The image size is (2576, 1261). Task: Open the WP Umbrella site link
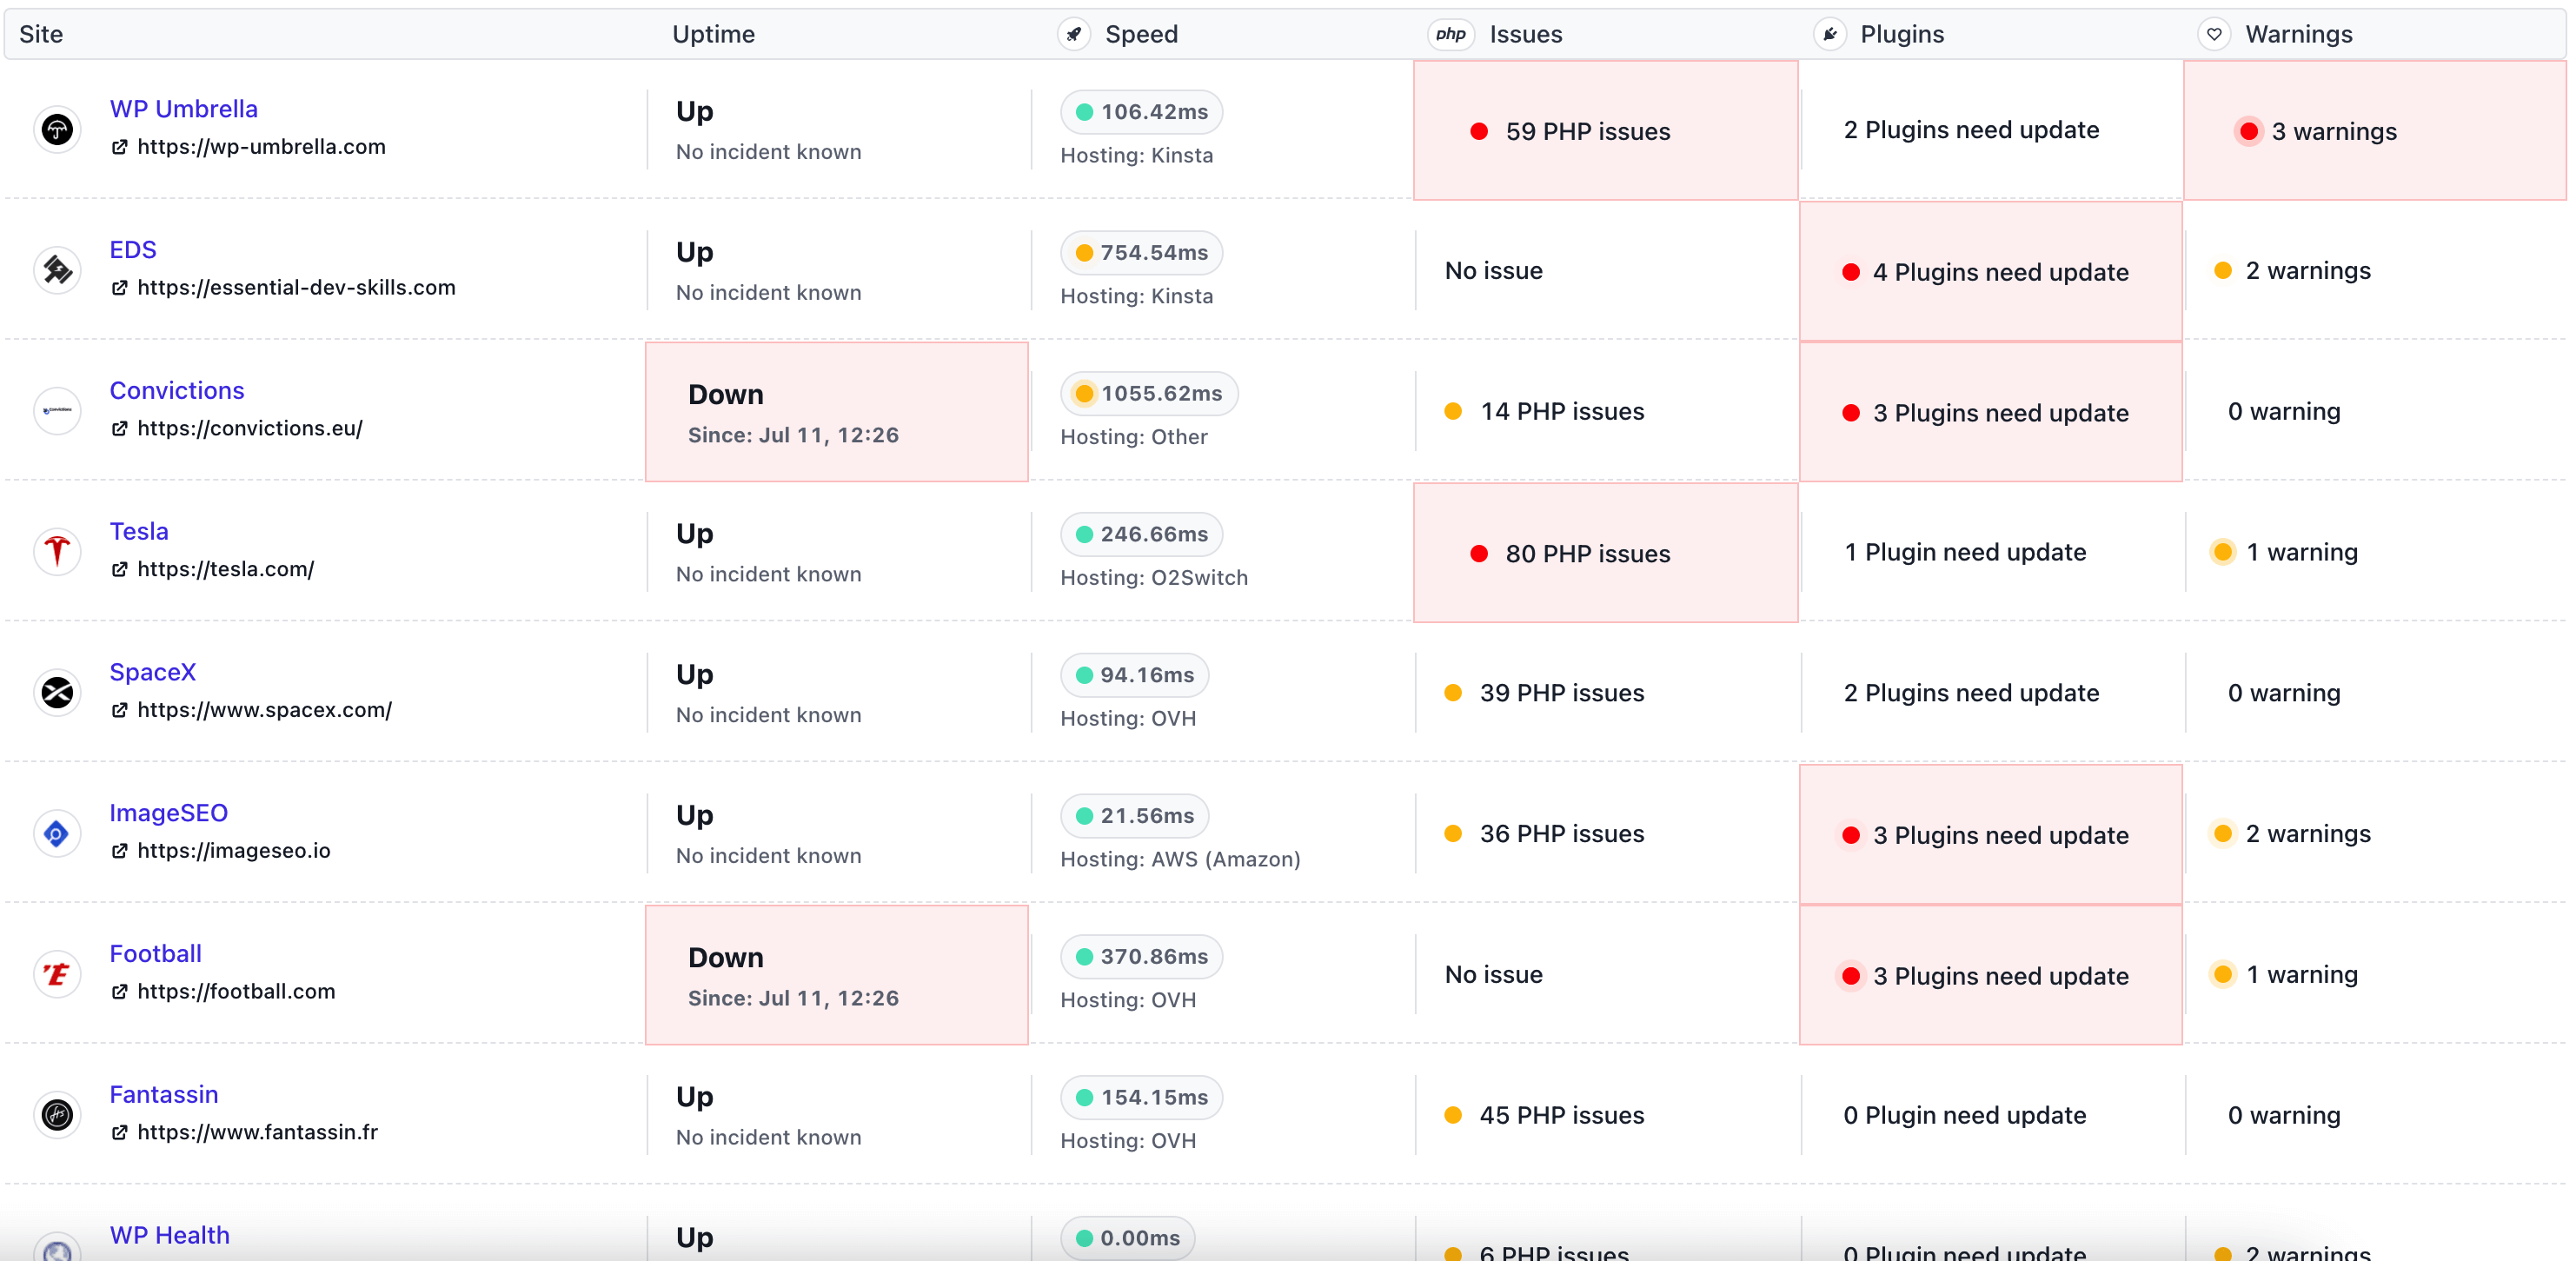[x=183, y=109]
